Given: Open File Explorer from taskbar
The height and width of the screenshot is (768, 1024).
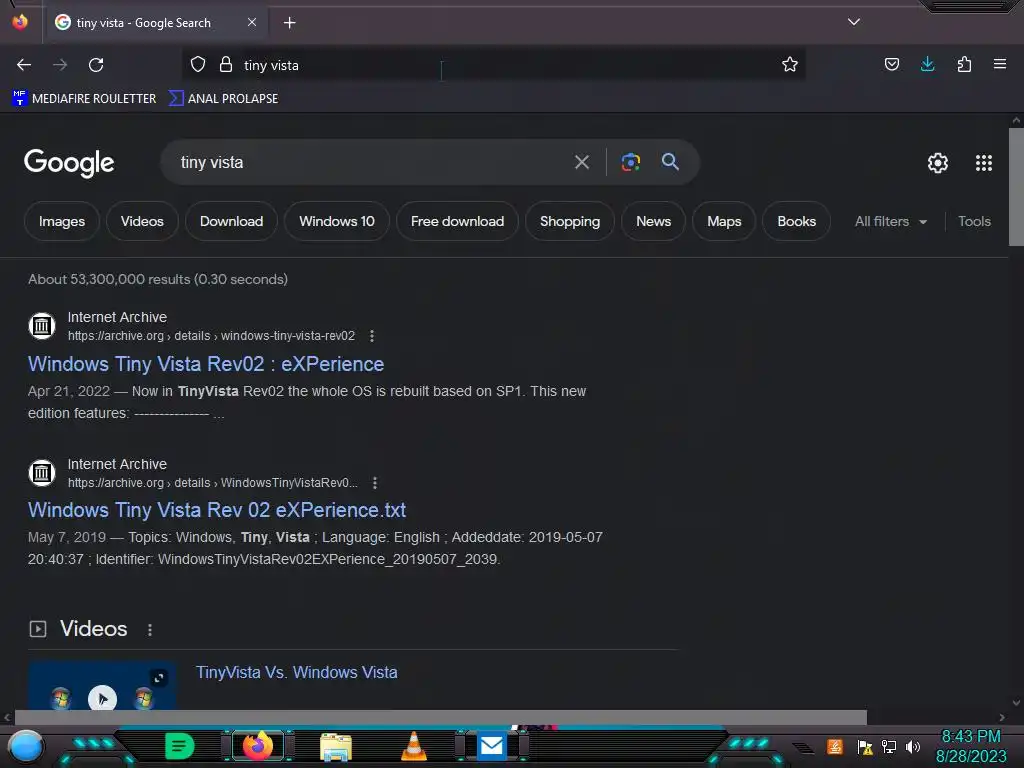Looking at the screenshot, I should tap(336, 746).
